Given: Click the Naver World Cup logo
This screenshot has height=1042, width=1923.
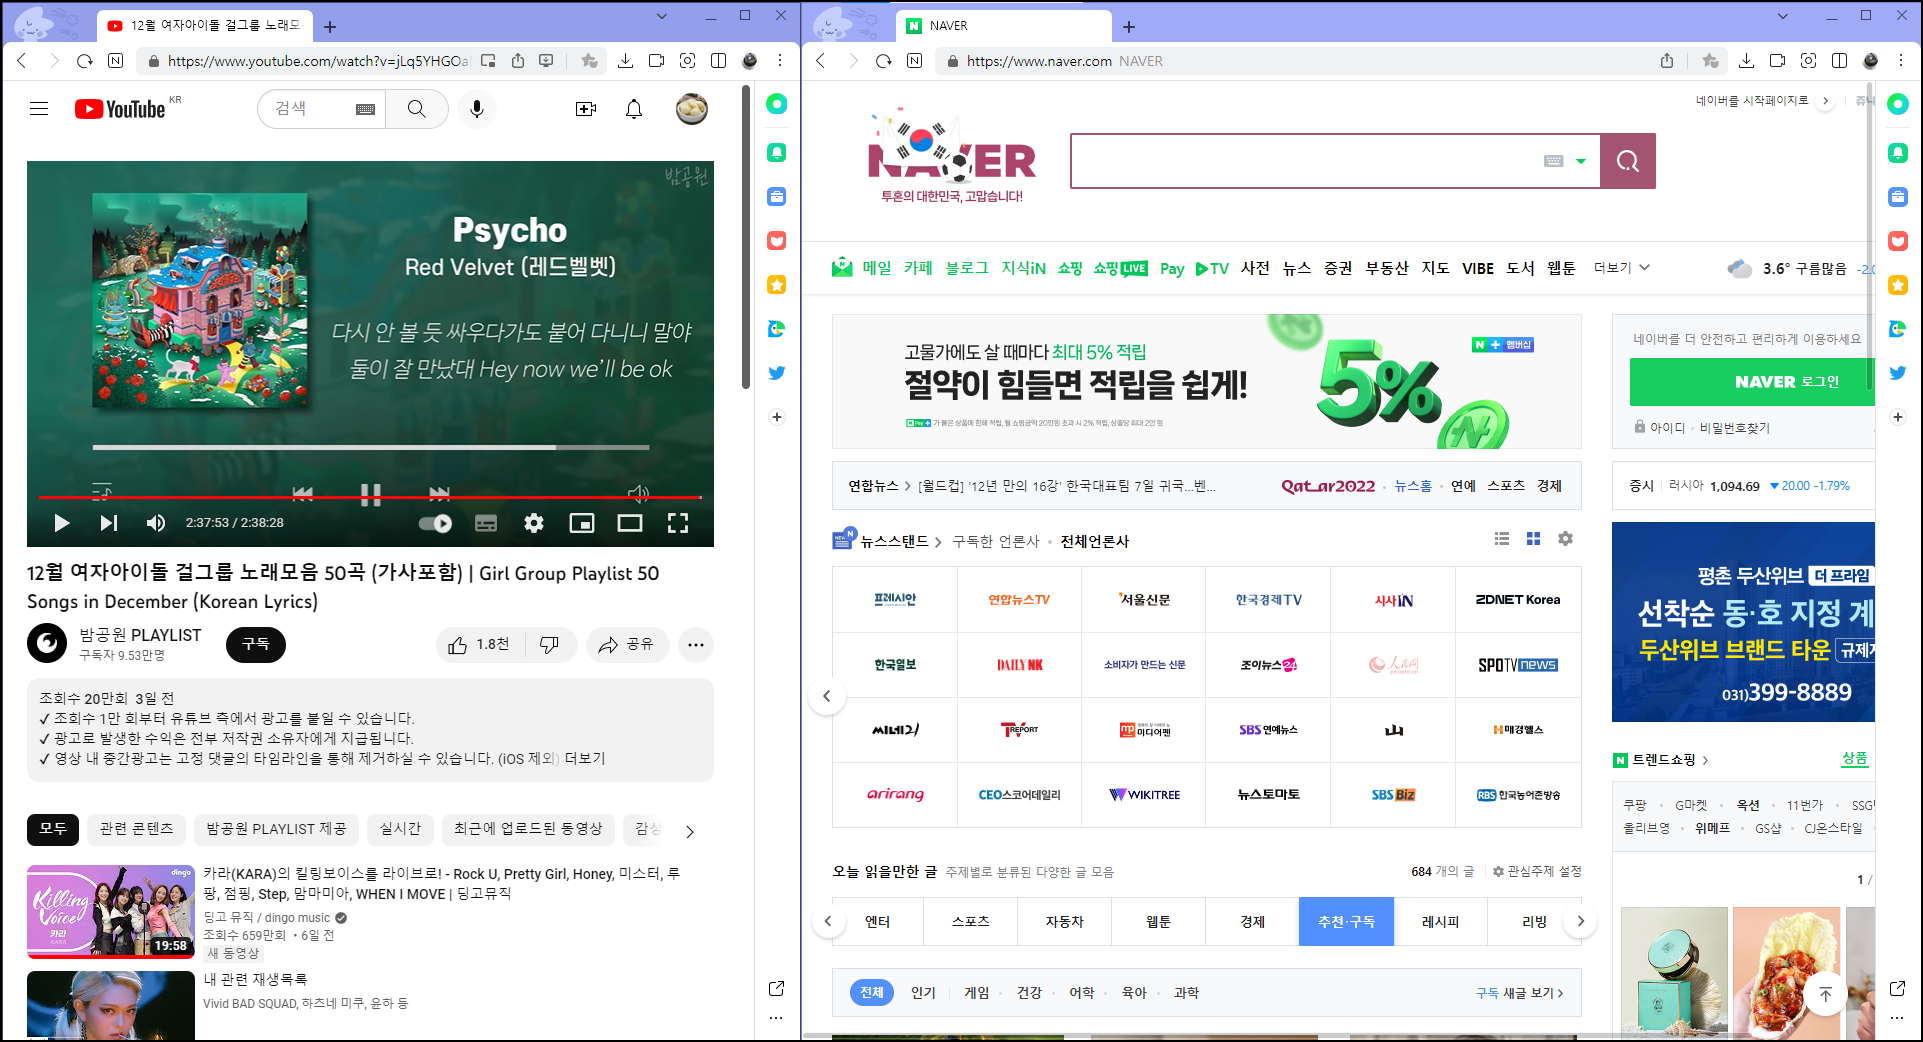Looking at the screenshot, I should (951, 156).
